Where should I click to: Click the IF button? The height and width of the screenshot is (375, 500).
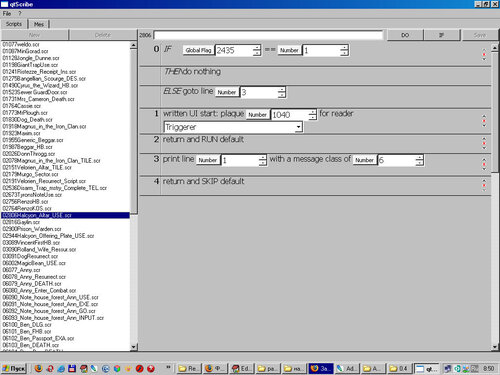pyautogui.click(x=442, y=35)
